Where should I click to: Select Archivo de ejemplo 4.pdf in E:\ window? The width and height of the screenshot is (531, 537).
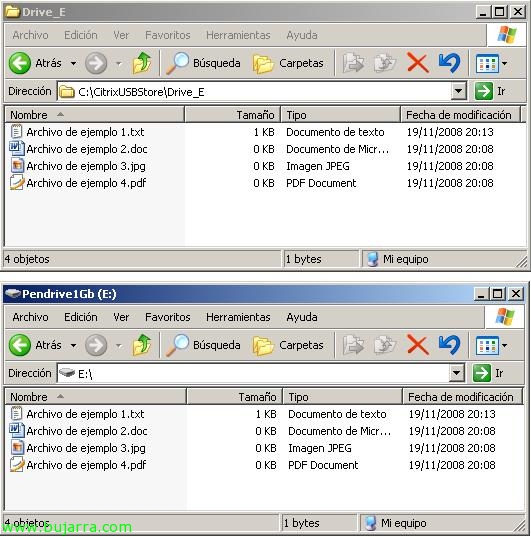86,465
